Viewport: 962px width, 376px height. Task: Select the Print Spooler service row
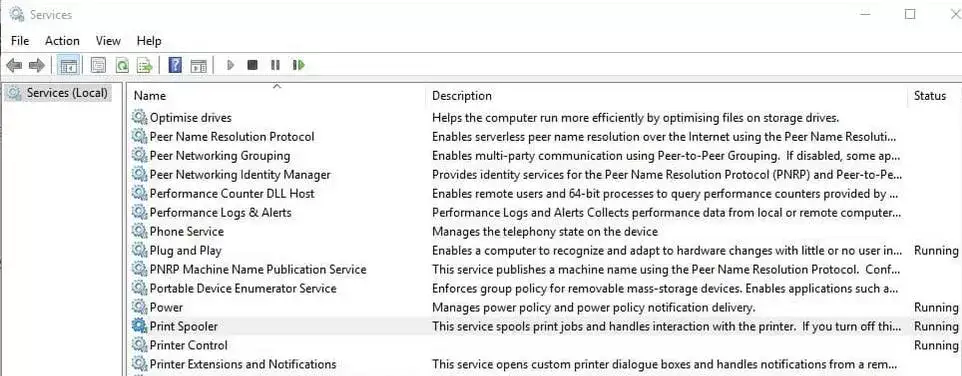pyautogui.click(x=544, y=326)
